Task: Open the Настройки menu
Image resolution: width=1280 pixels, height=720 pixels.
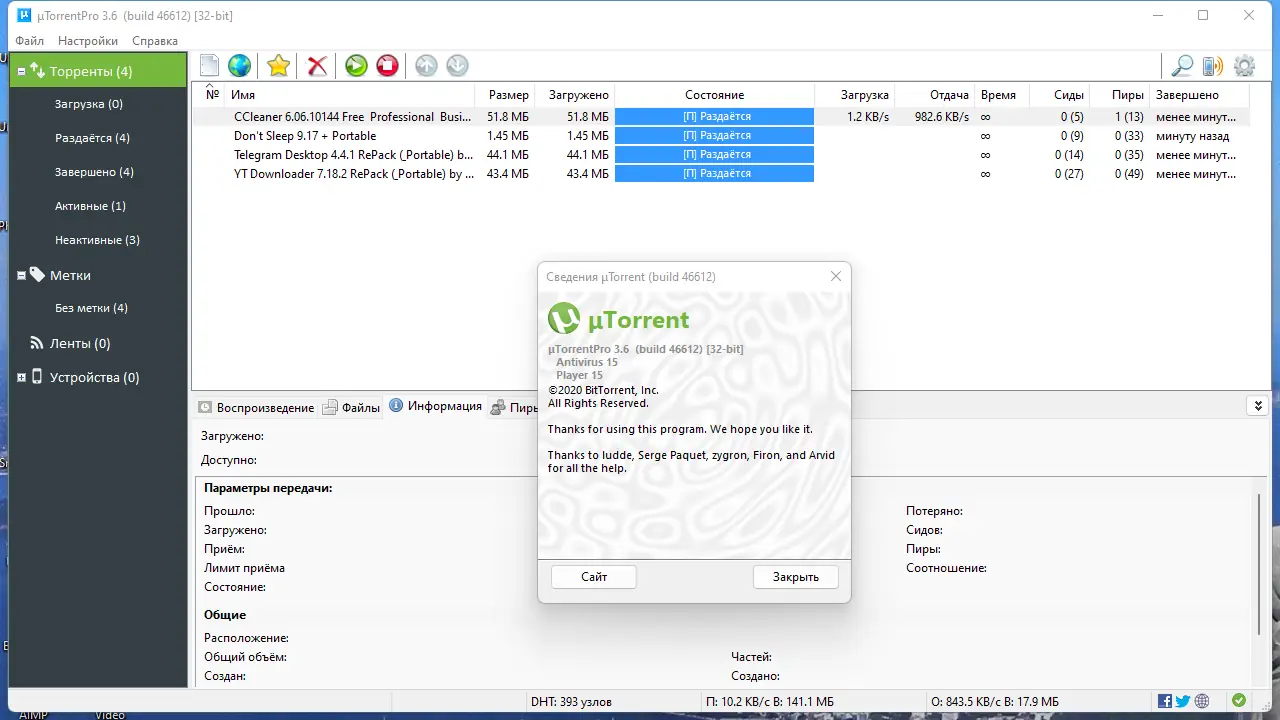Action: click(x=87, y=41)
